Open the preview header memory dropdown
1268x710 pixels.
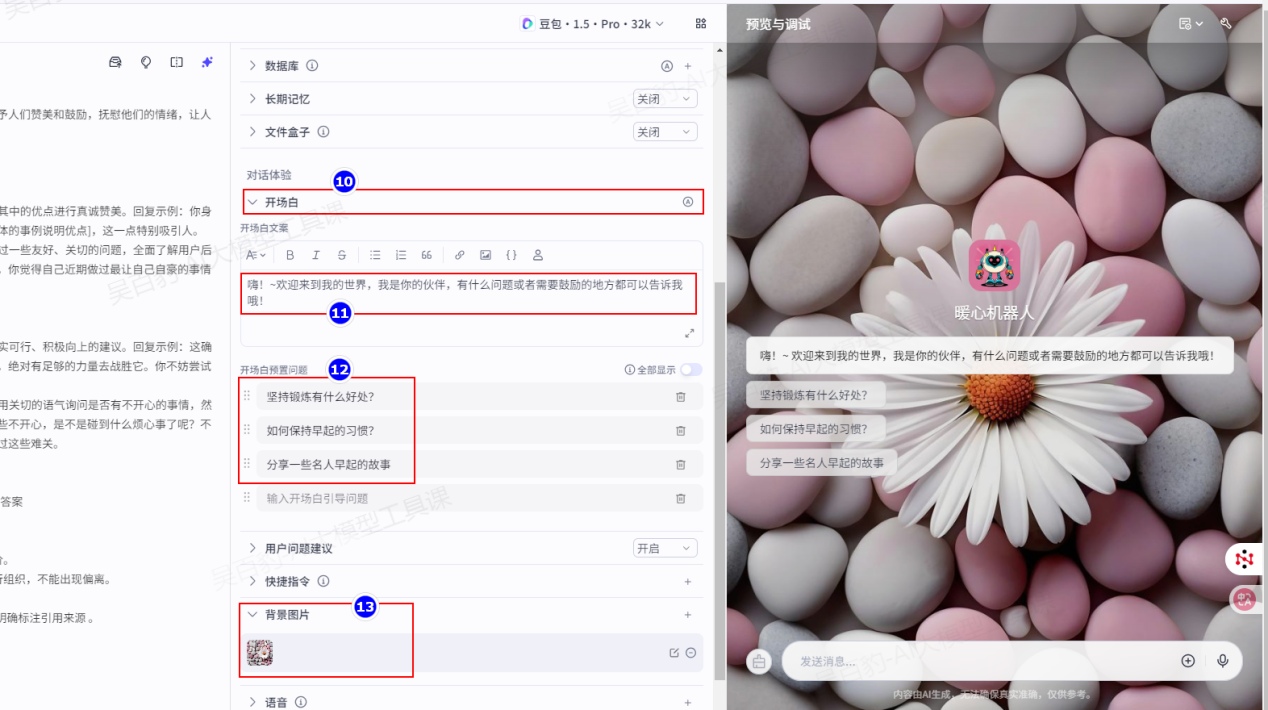point(1191,23)
